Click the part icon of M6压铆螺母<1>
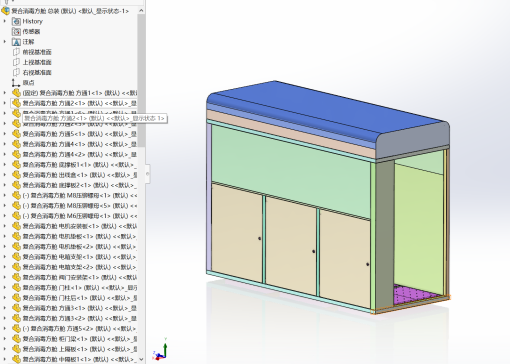 click(x=16, y=216)
